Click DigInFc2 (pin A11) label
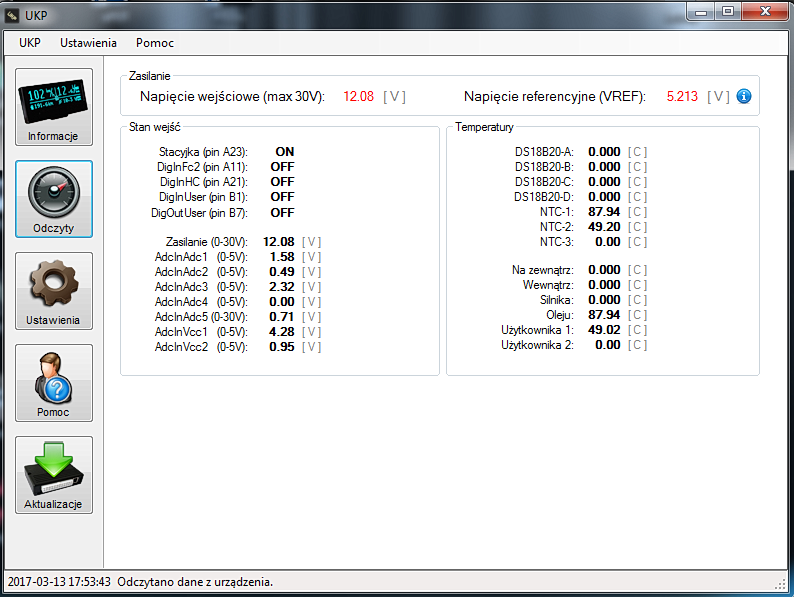794x597 pixels. (x=202, y=167)
